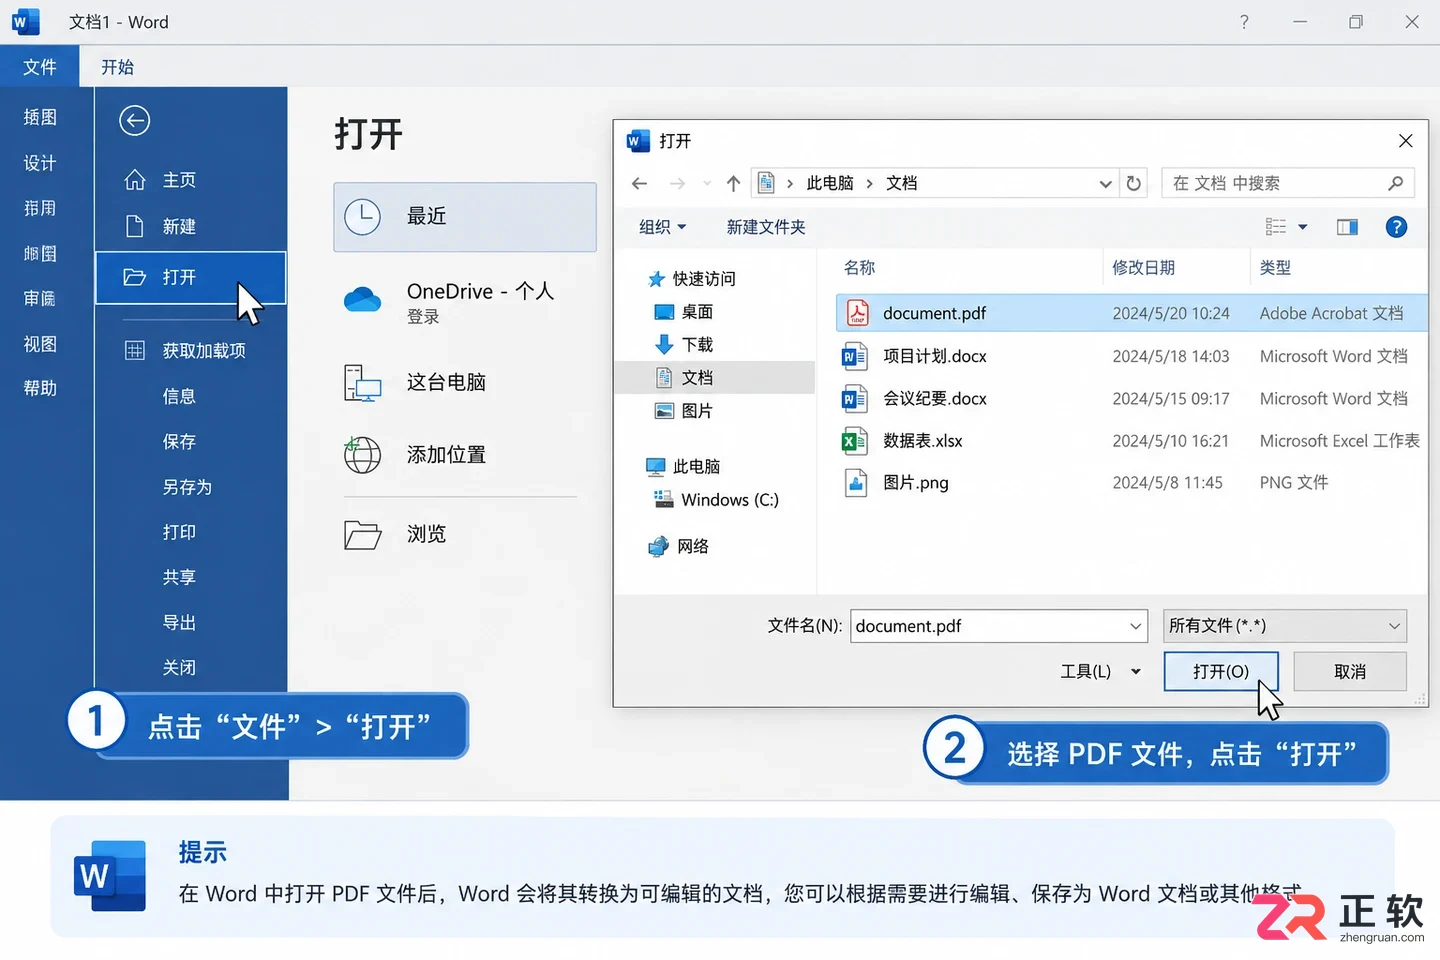Select 数据表.xlsx file
Image resolution: width=1440 pixels, height=960 pixels.
point(1130,441)
